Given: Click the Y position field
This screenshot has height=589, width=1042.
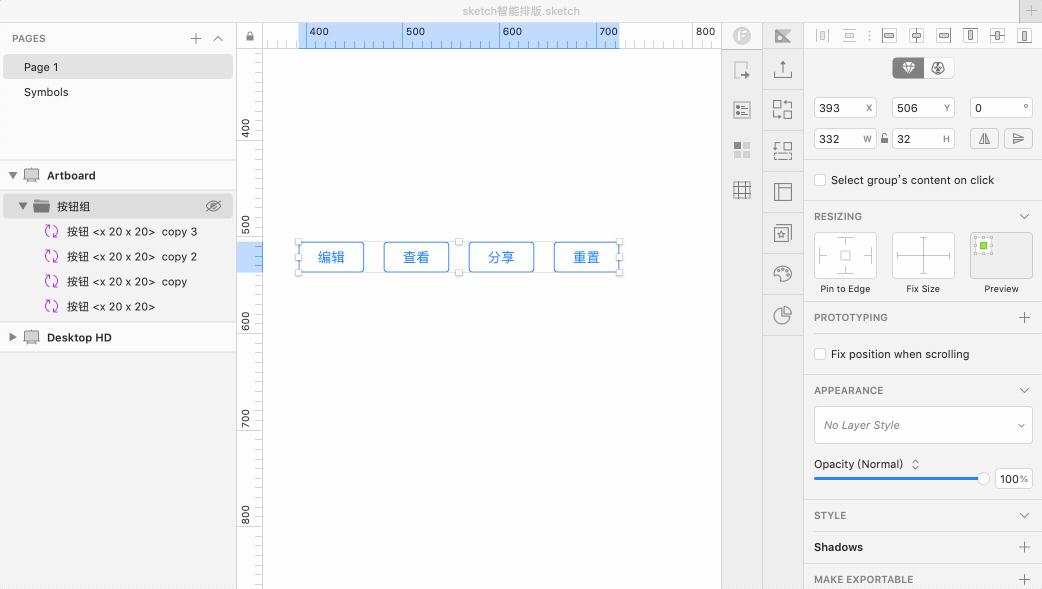Looking at the screenshot, I should 923,108.
